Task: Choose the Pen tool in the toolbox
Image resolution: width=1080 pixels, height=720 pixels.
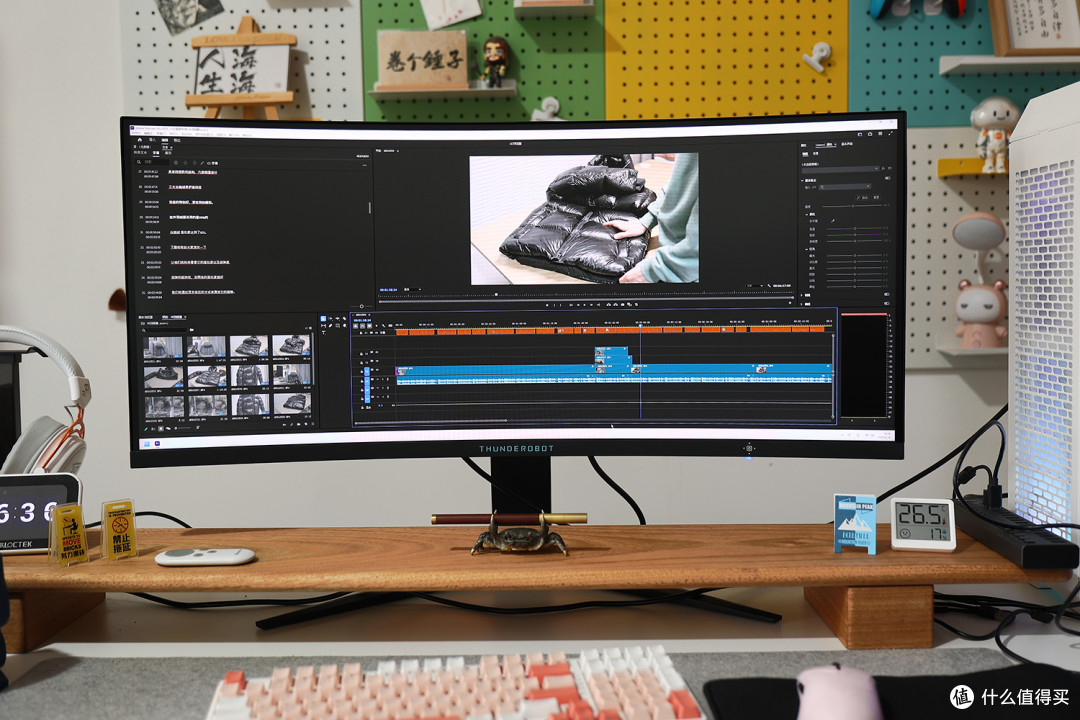Action: [x=331, y=326]
